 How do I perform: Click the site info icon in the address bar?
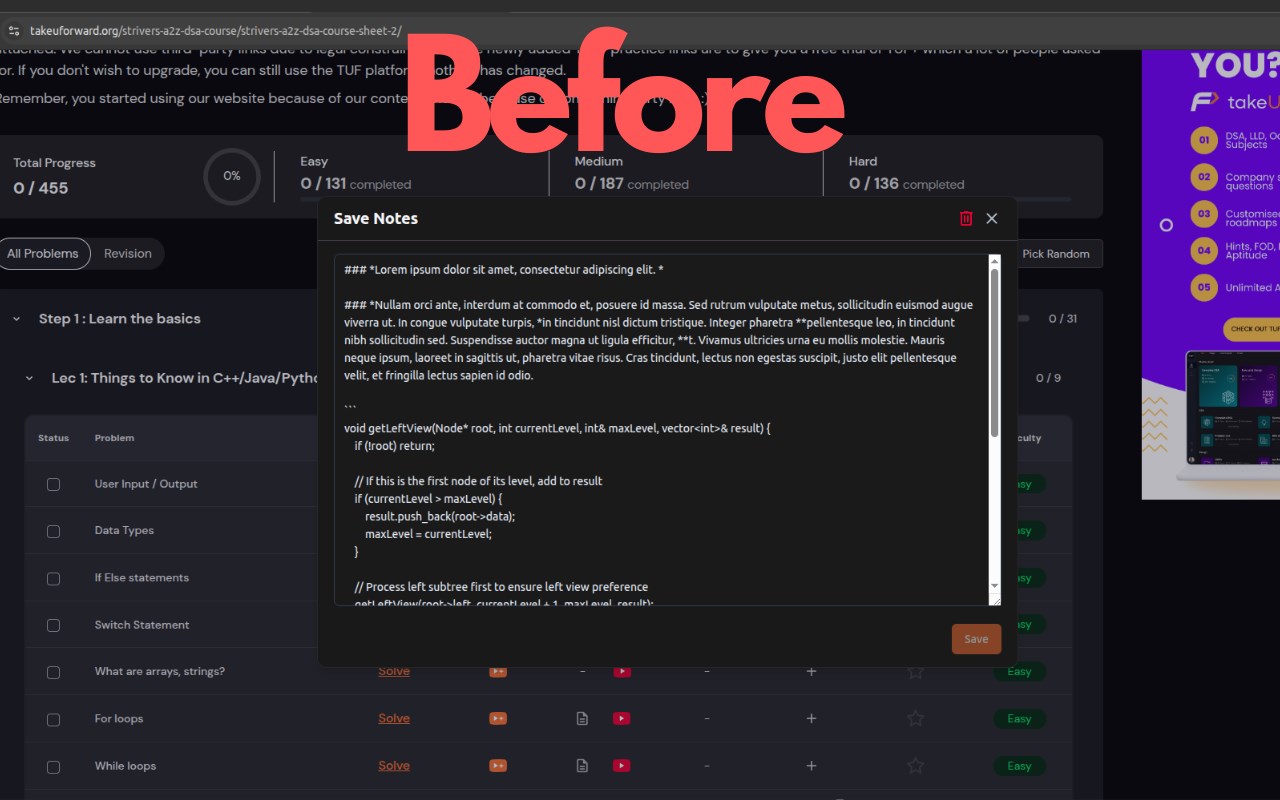(13, 31)
